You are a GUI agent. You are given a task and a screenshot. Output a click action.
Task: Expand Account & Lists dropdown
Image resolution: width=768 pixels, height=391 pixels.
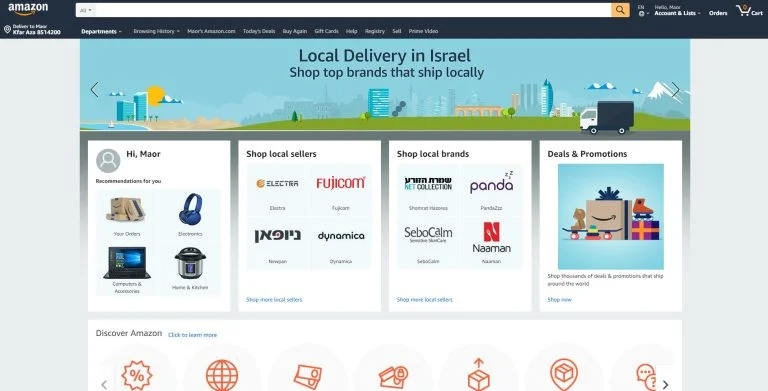[677, 13]
